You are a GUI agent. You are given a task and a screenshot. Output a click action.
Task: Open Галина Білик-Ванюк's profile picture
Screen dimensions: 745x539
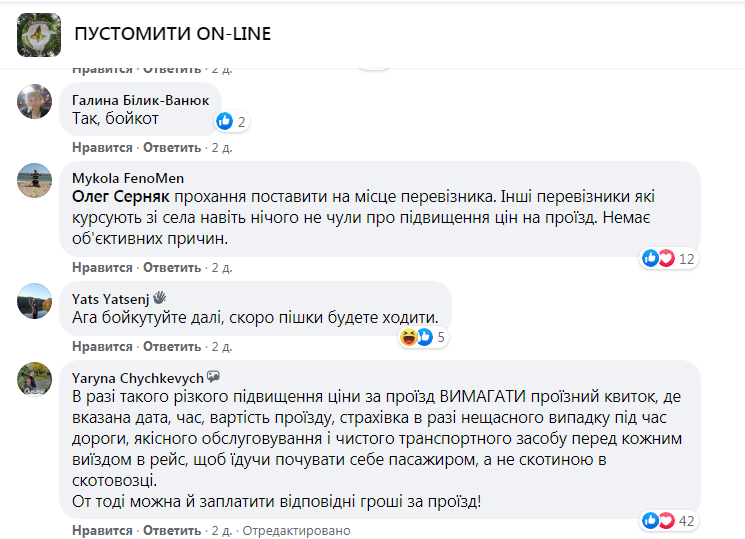35,101
